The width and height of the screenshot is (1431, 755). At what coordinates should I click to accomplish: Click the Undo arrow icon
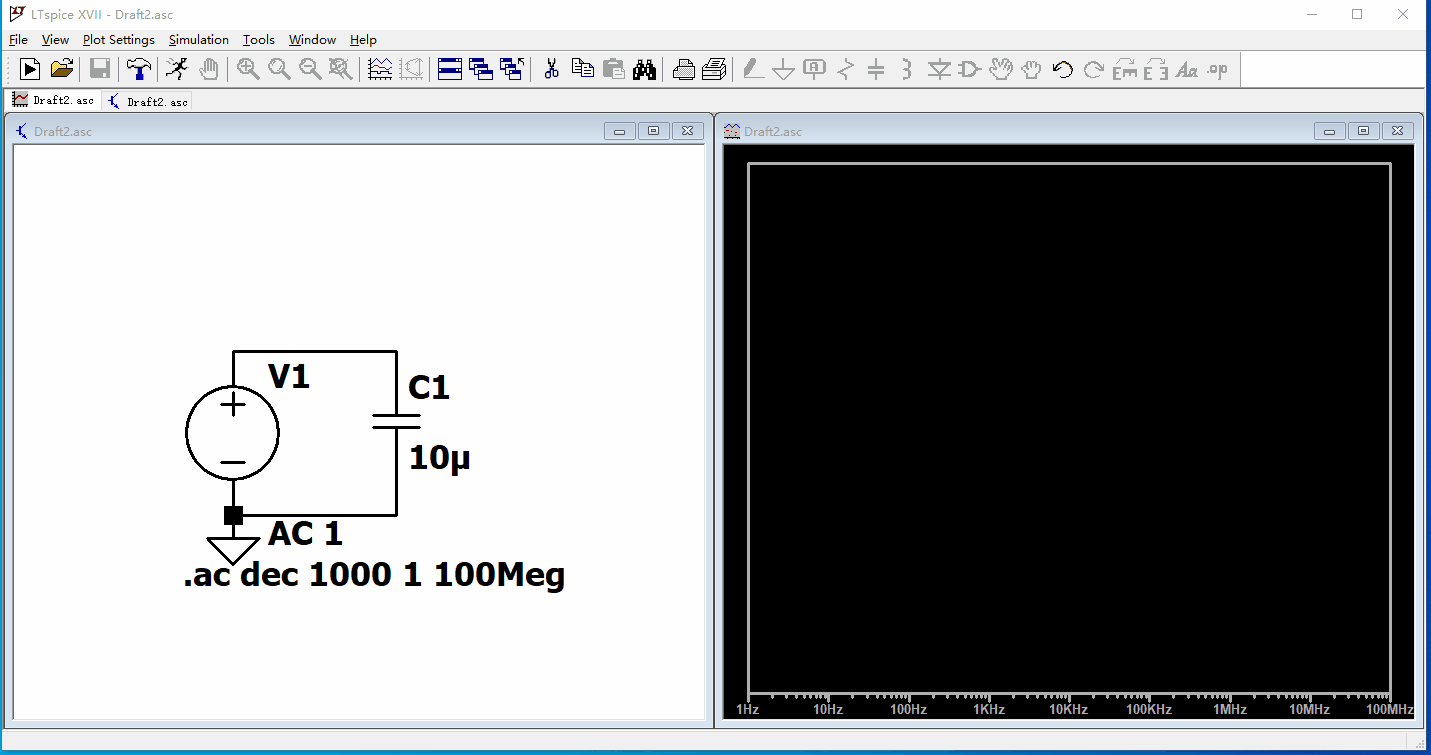tap(1063, 69)
